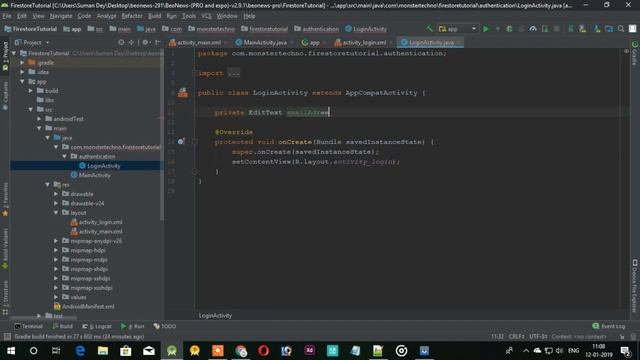Open Microsoft Edge from the taskbar
The image size is (640, 360).
[80, 351]
